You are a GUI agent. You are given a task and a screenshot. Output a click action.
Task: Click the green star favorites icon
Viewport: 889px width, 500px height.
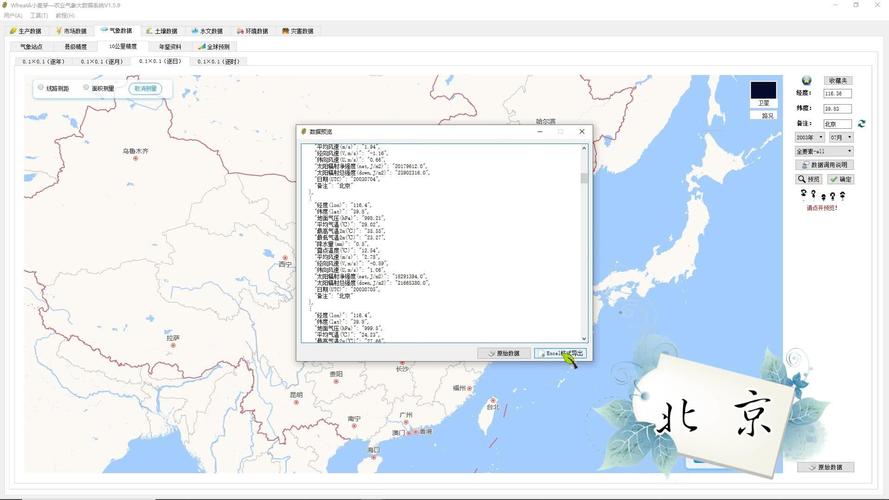coord(806,80)
